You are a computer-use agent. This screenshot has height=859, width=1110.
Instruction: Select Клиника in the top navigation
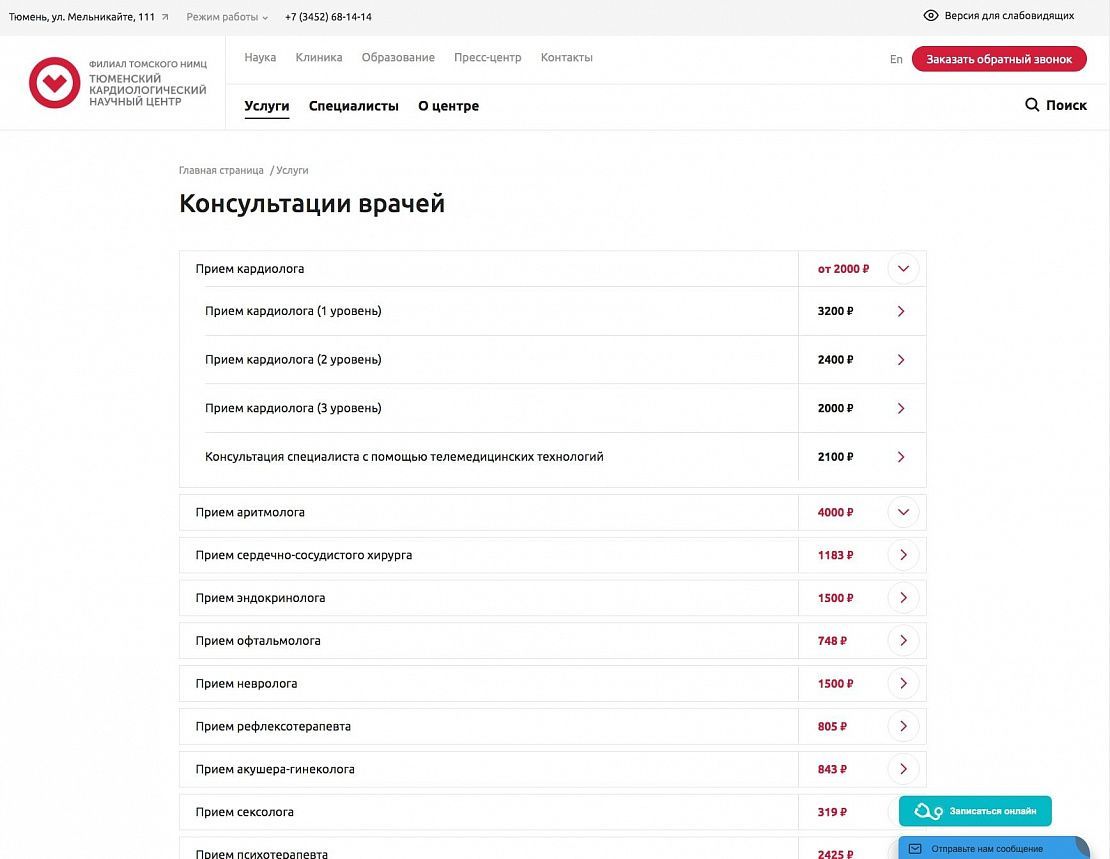coord(319,58)
